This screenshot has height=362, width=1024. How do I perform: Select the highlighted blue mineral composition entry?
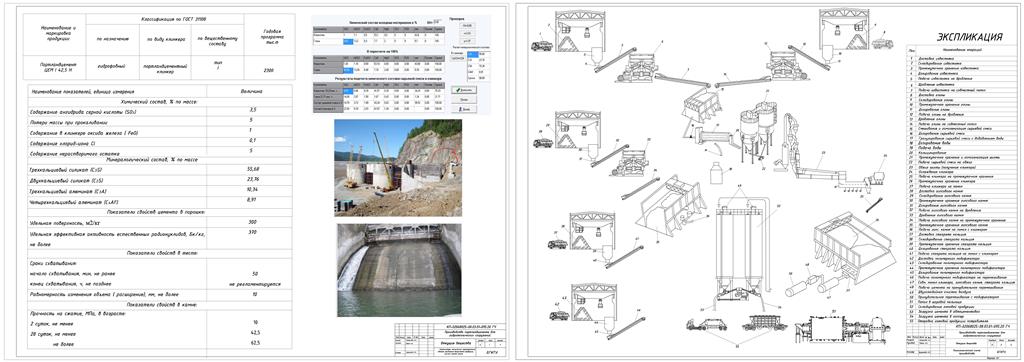click(x=473, y=54)
